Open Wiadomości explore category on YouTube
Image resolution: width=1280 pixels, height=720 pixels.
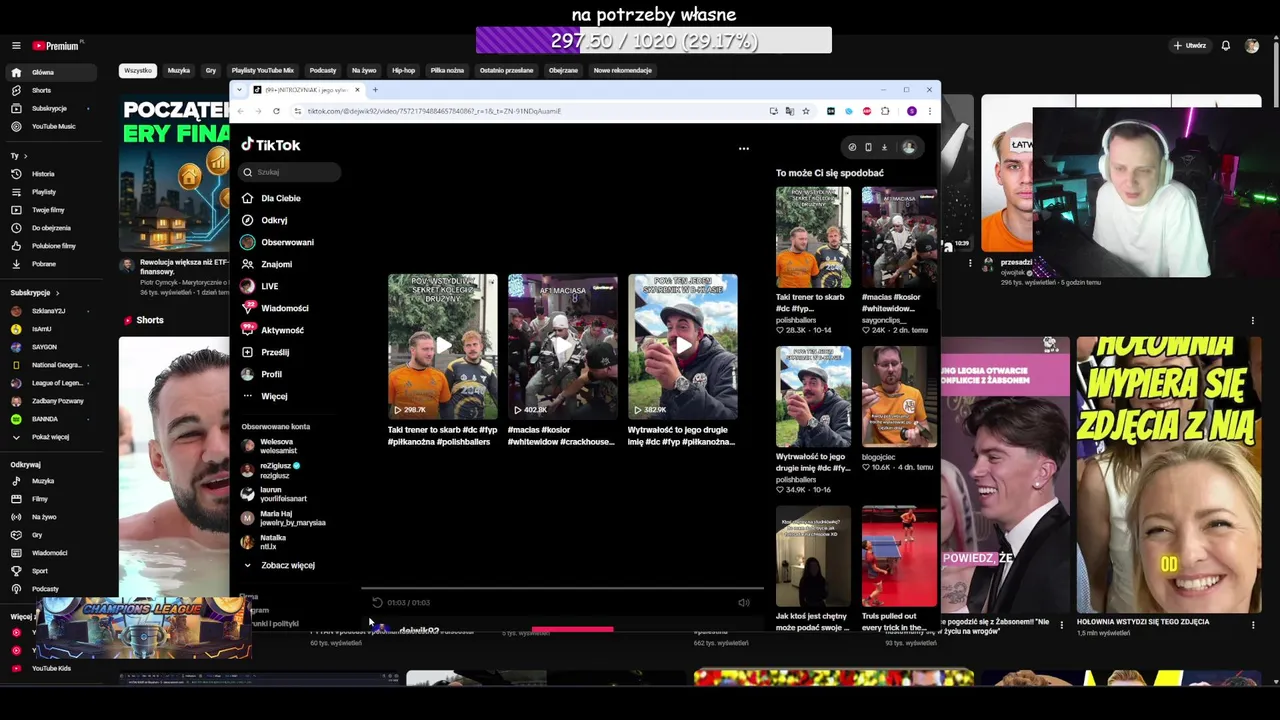(x=49, y=553)
